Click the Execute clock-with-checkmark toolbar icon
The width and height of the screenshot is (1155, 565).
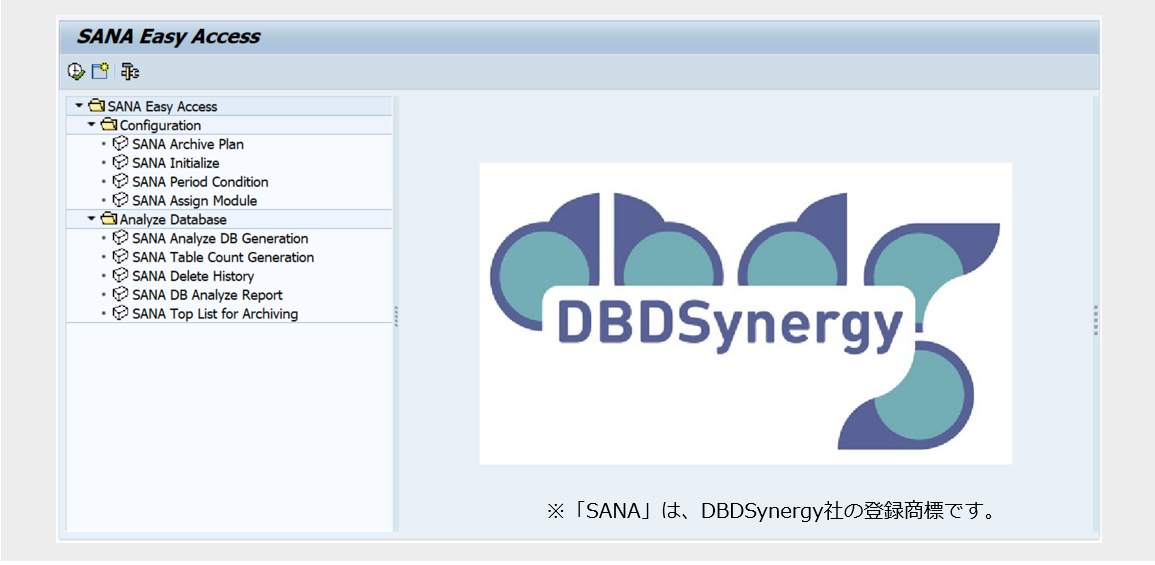[x=76, y=71]
